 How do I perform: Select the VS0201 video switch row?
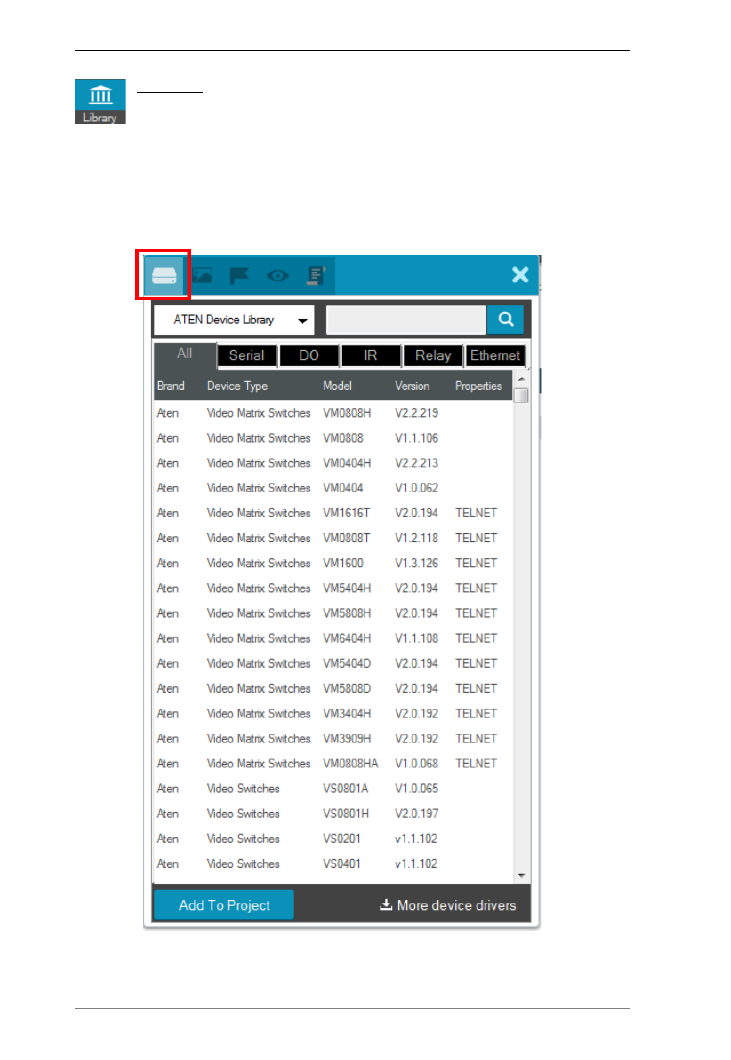coord(333,838)
